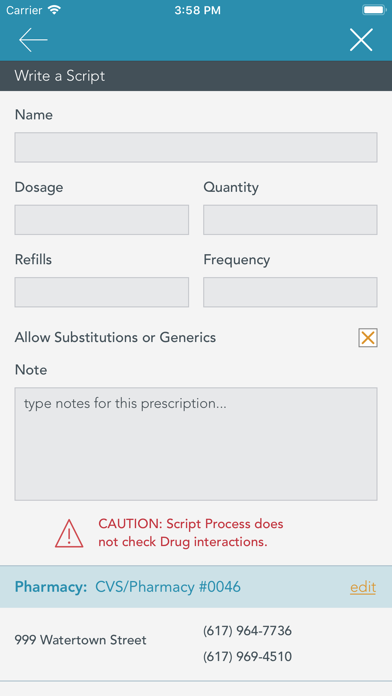Viewport: 392px width, 696px height.
Task: Select the 999 Watertown Street address
Action: (x=80, y=640)
